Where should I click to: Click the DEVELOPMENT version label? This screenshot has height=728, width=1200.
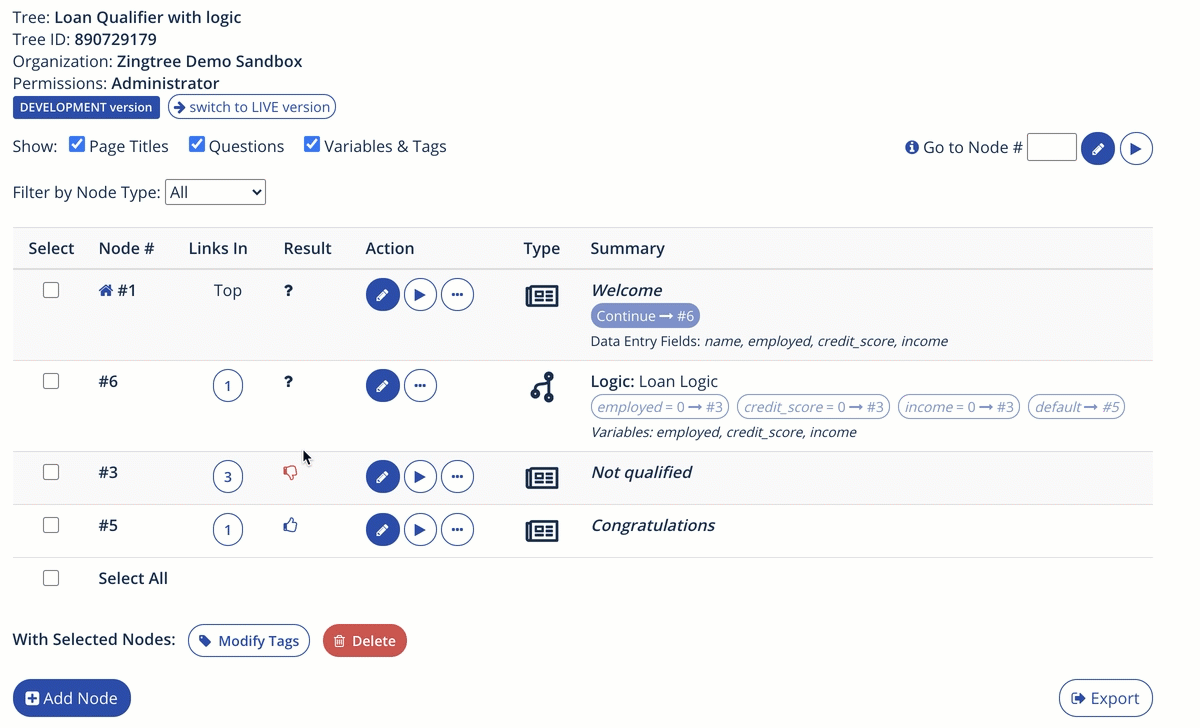(86, 106)
